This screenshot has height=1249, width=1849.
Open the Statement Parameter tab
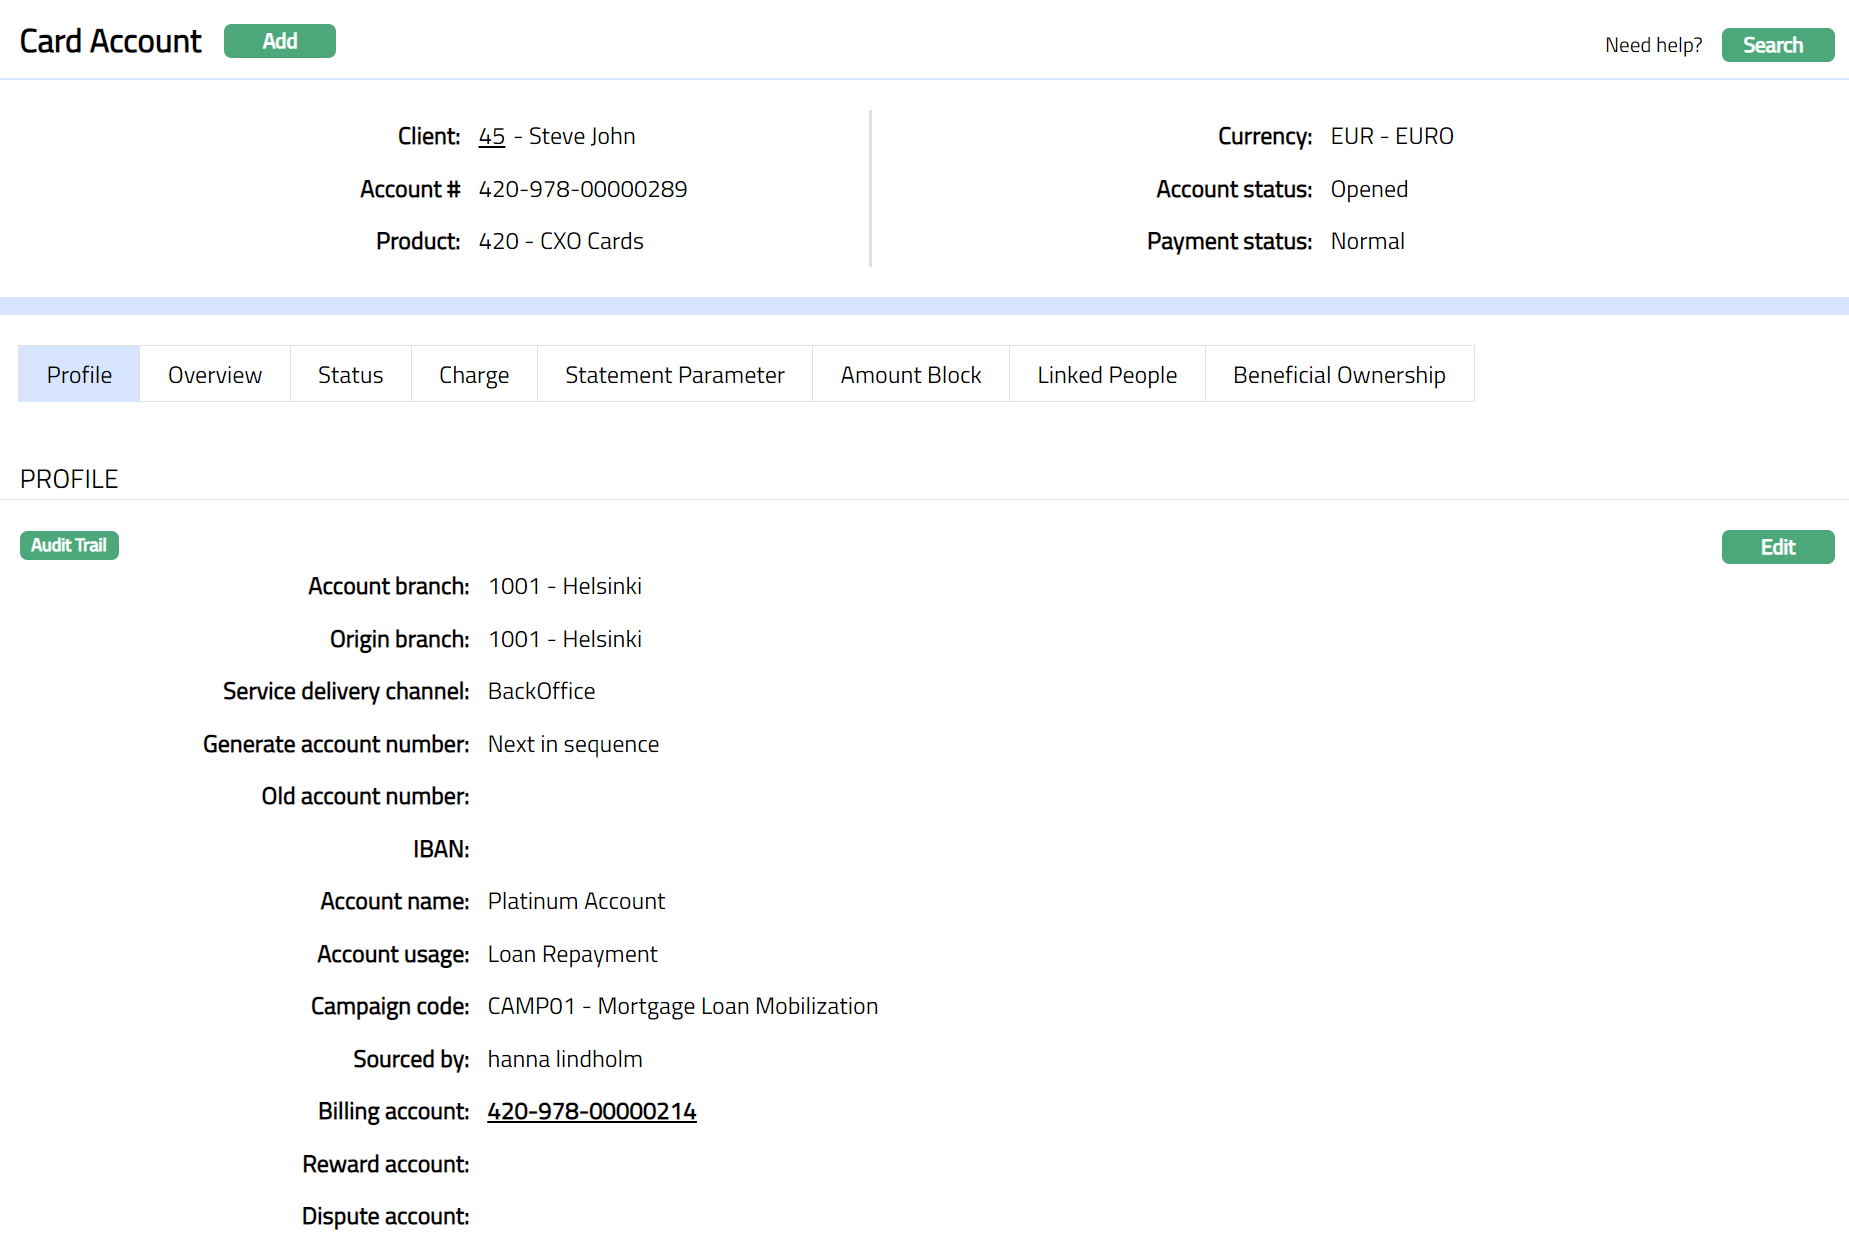(674, 374)
